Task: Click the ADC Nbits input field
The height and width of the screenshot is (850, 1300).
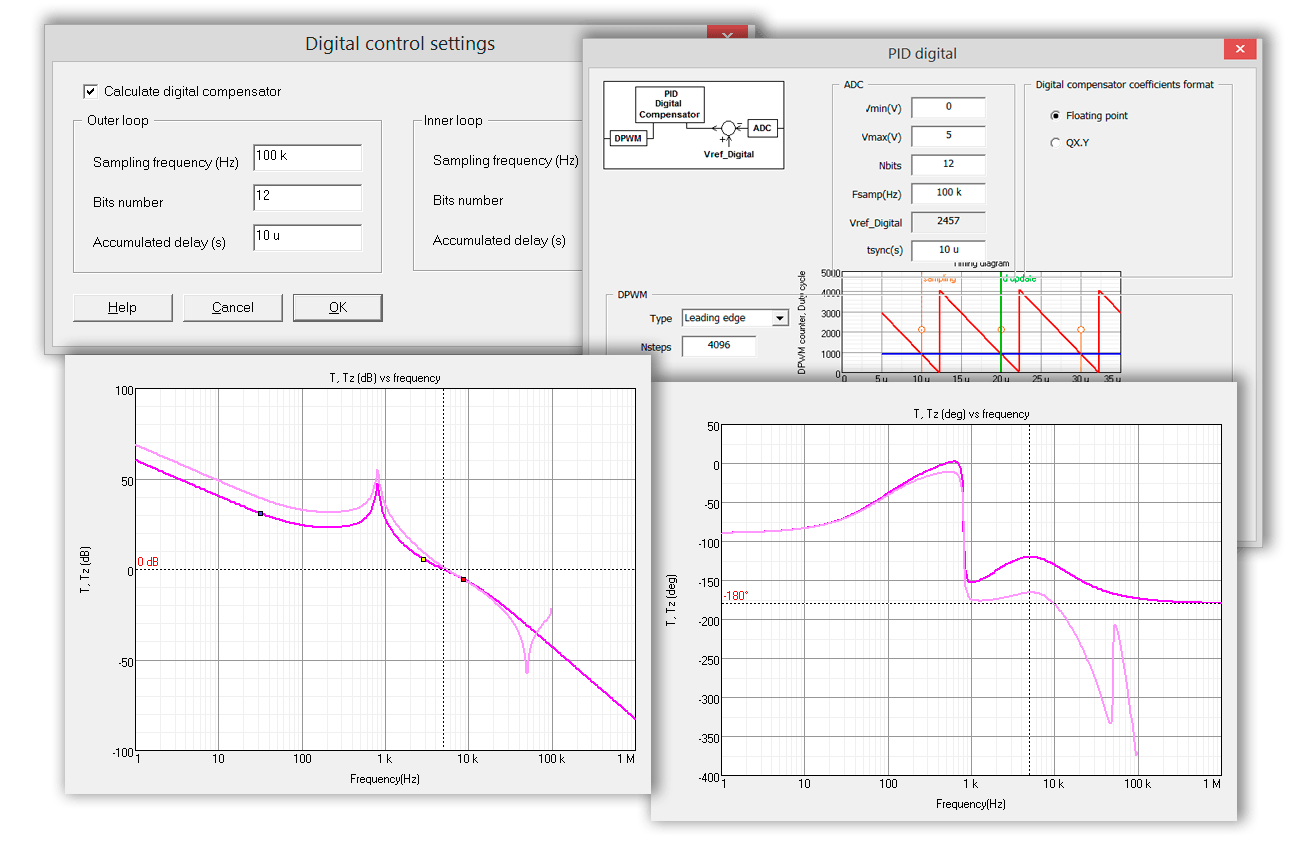Action: (948, 165)
